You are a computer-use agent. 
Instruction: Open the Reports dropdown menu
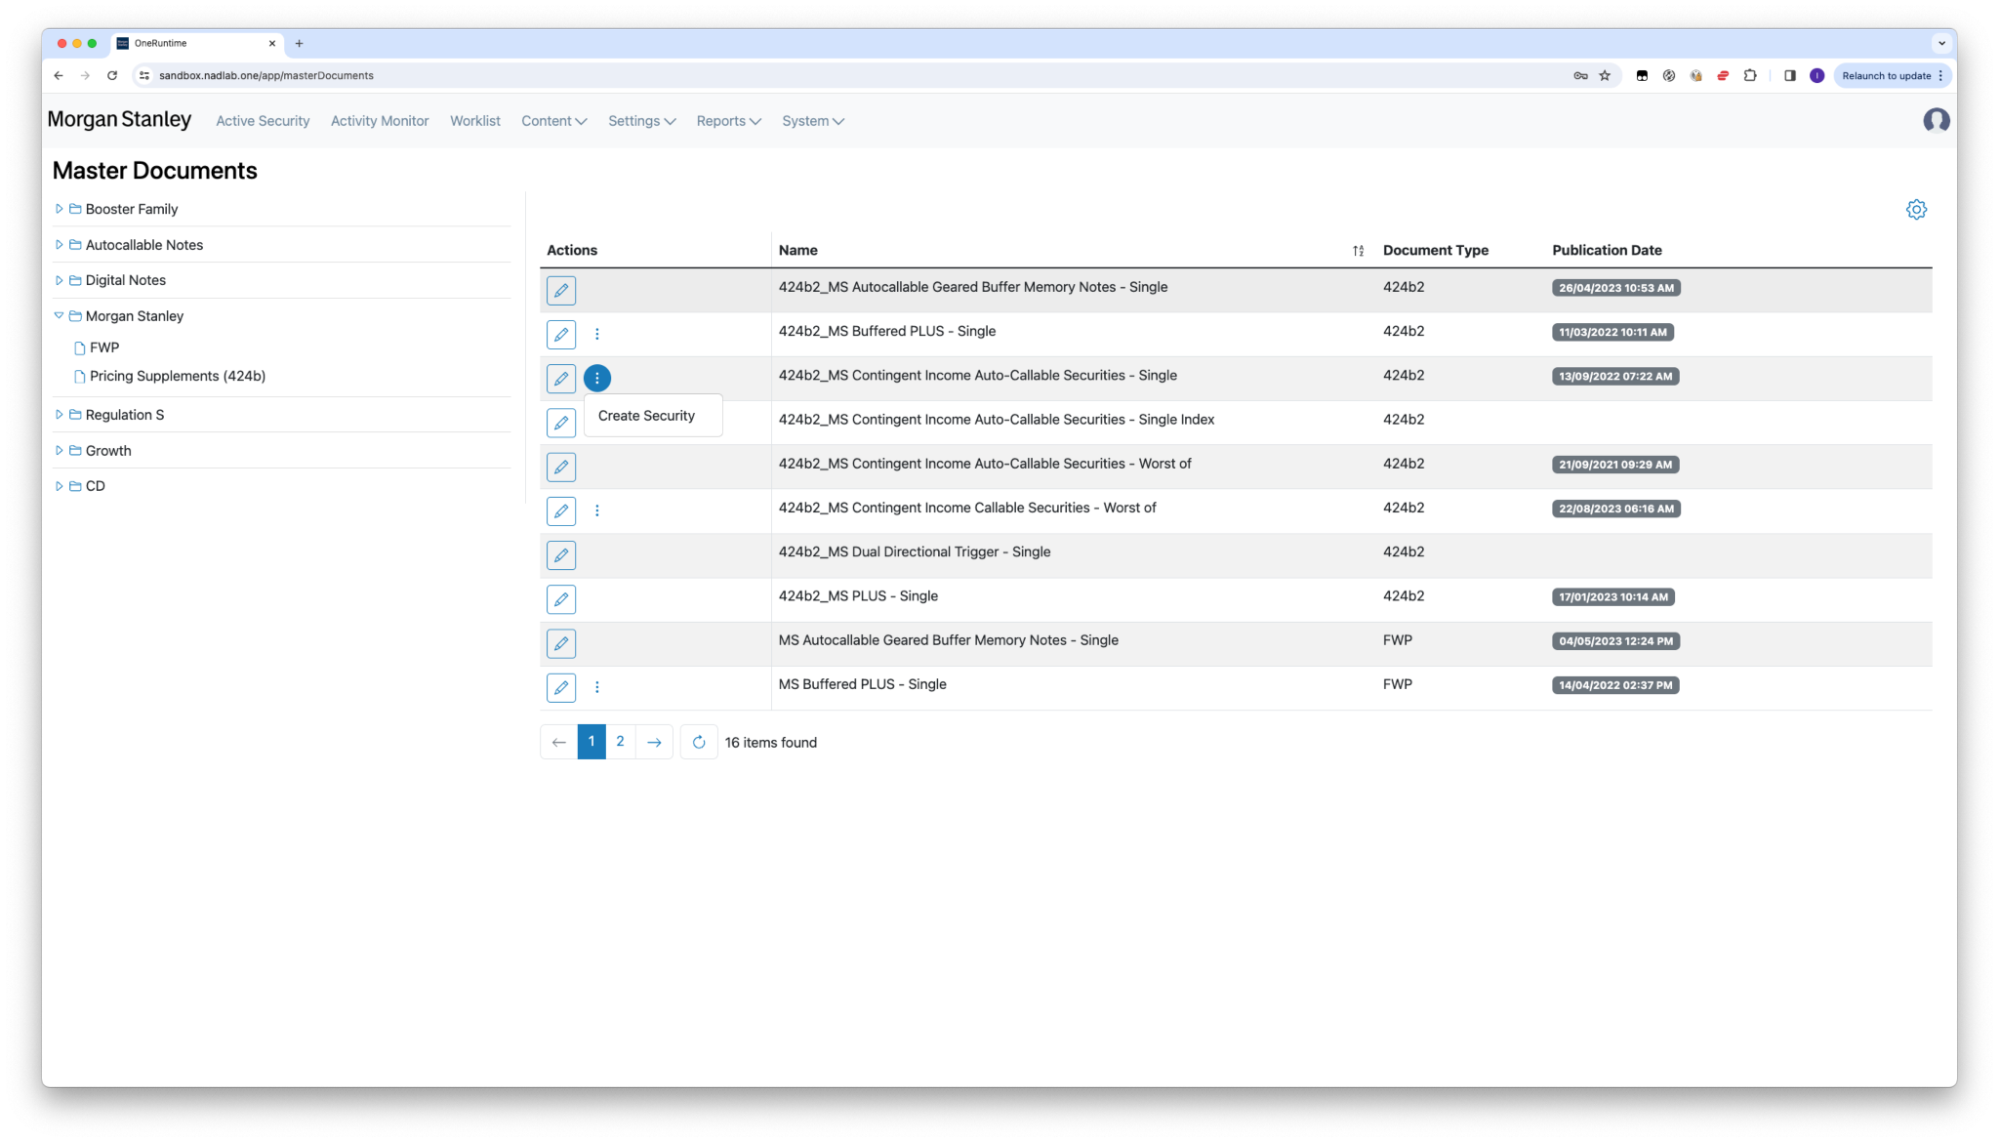728,121
